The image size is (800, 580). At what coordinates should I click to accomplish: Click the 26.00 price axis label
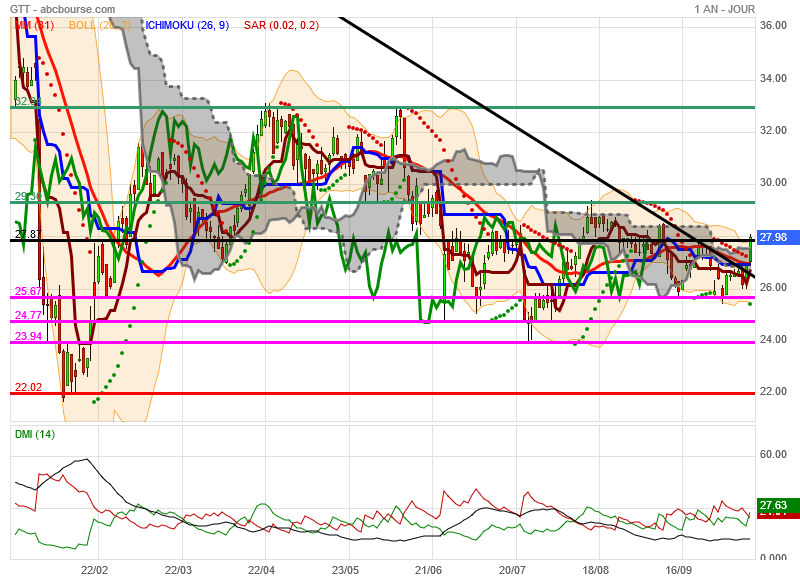pos(773,287)
